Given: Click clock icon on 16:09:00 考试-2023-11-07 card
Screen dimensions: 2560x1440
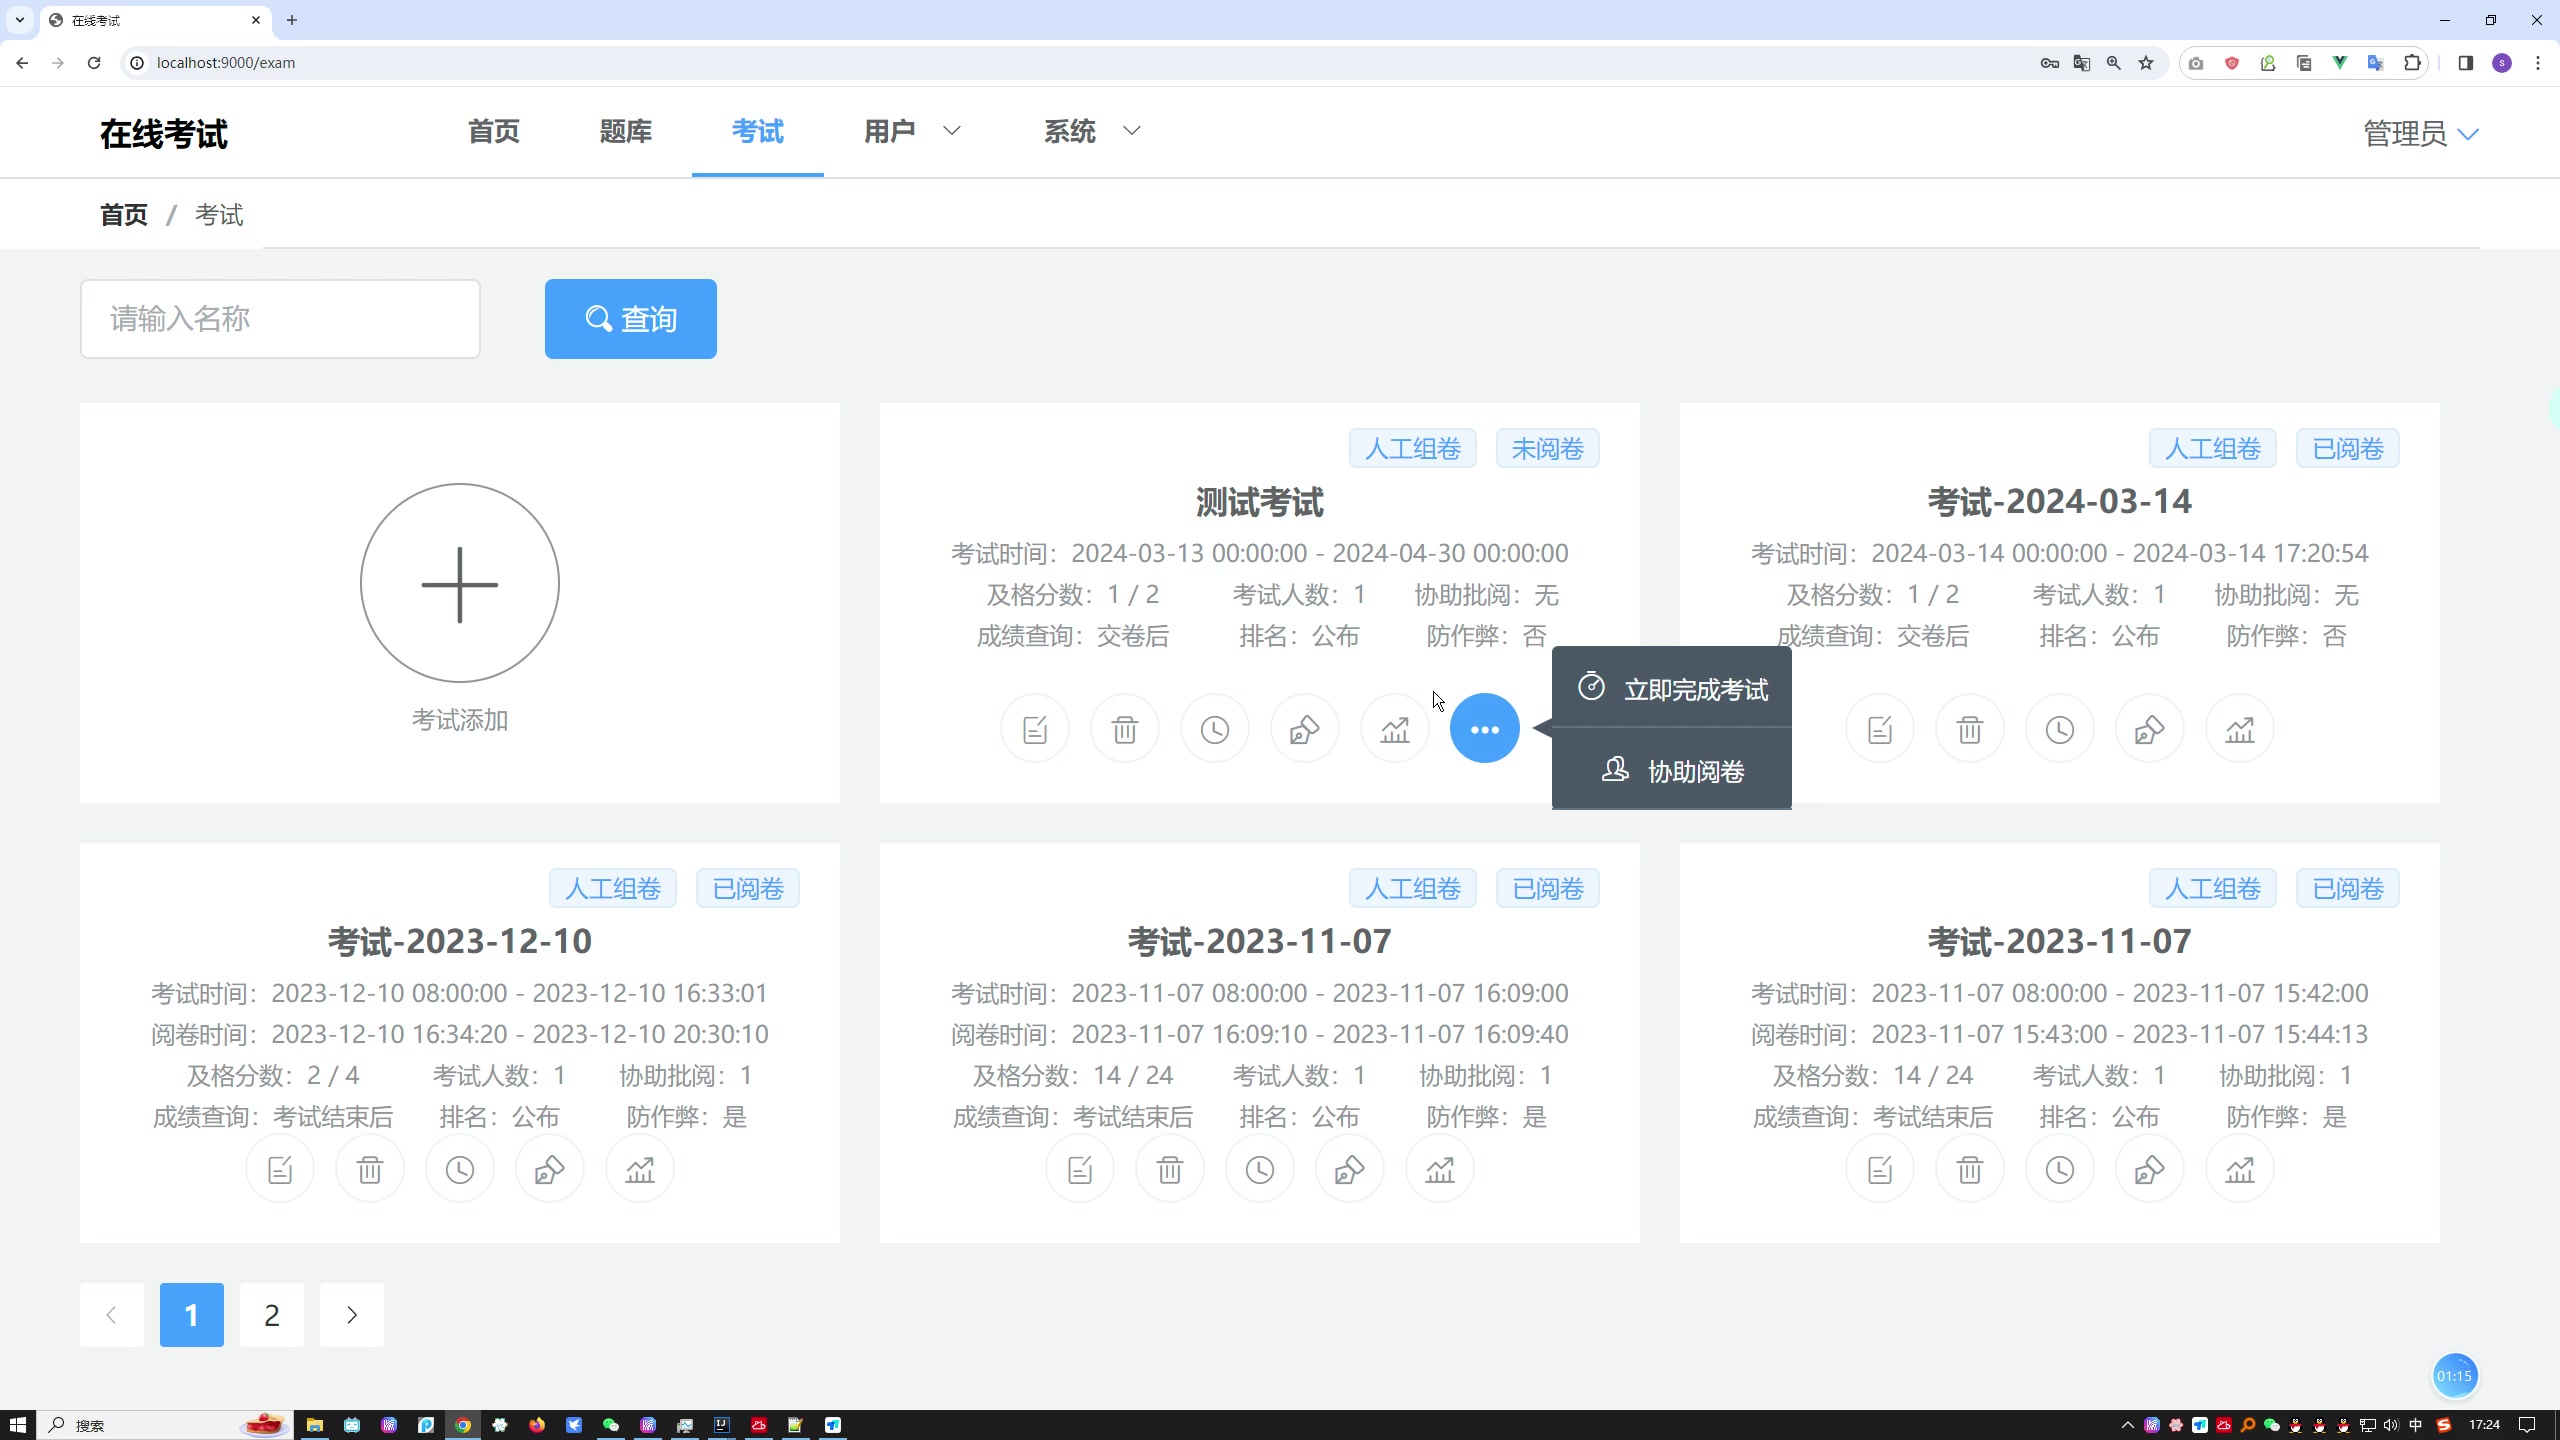Looking at the screenshot, I should pyautogui.click(x=1260, y=1169).
